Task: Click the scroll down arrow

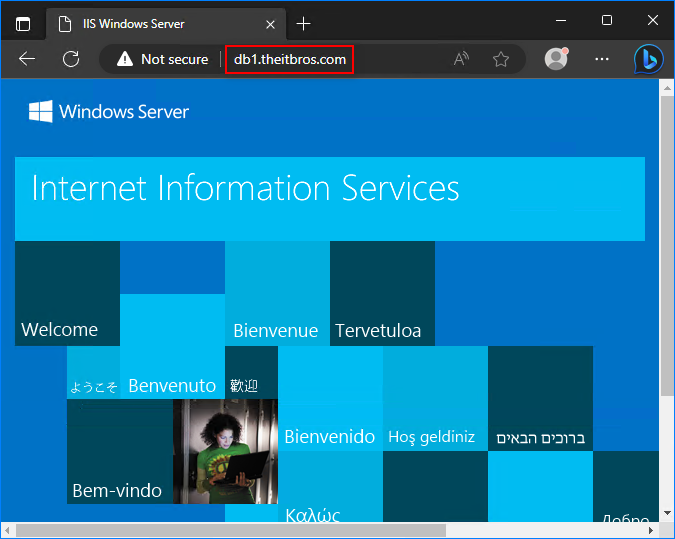Action: [x=667, y=513]
